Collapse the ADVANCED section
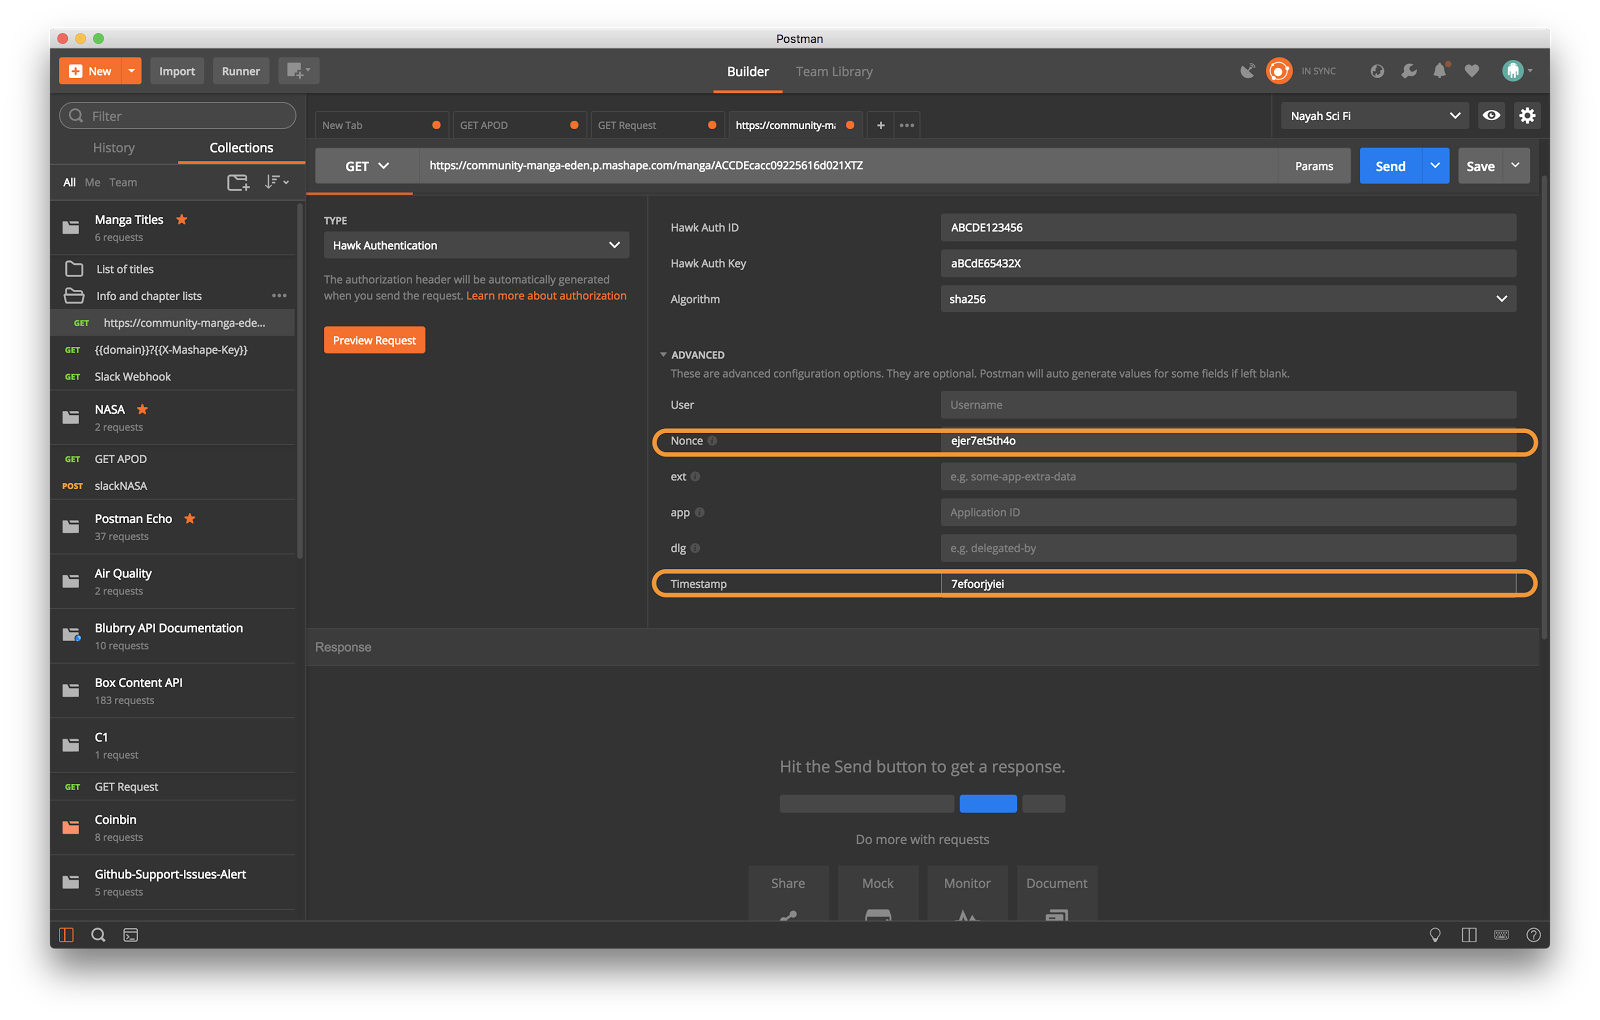The height and width of the screenshot is (1020, 1600). [692, 355]
